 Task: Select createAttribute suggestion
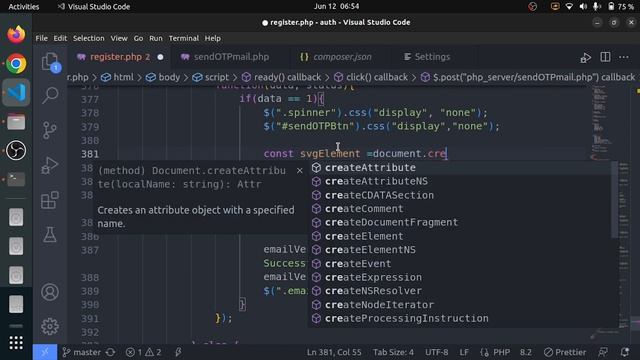click(459, 168)
